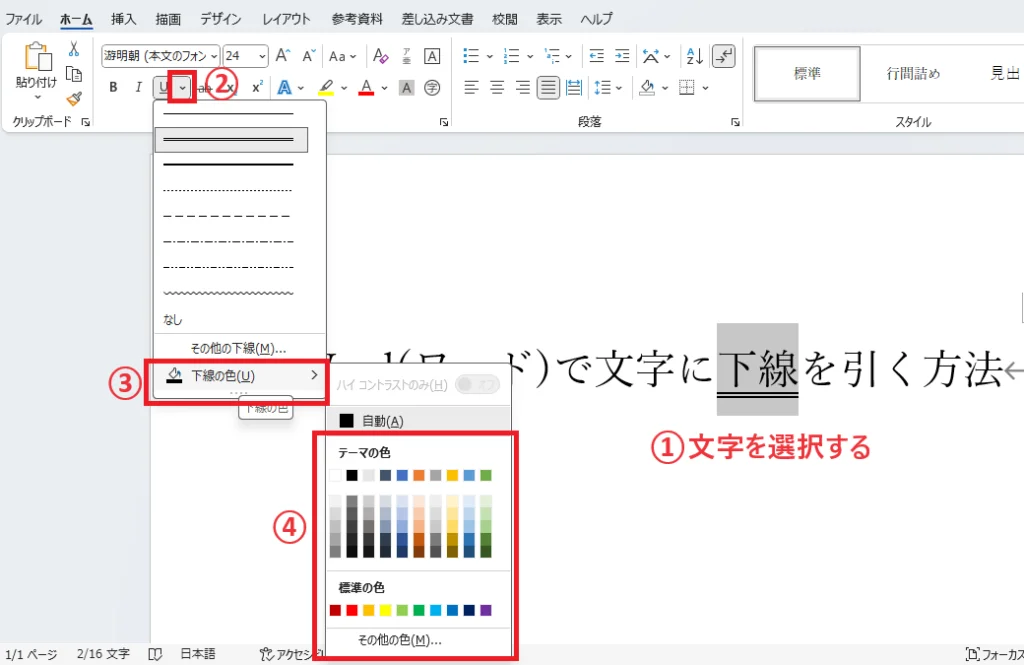Screen dimensions: 1024x665
Task: Increase font size with A^ button
Action: tap(283, 56)
